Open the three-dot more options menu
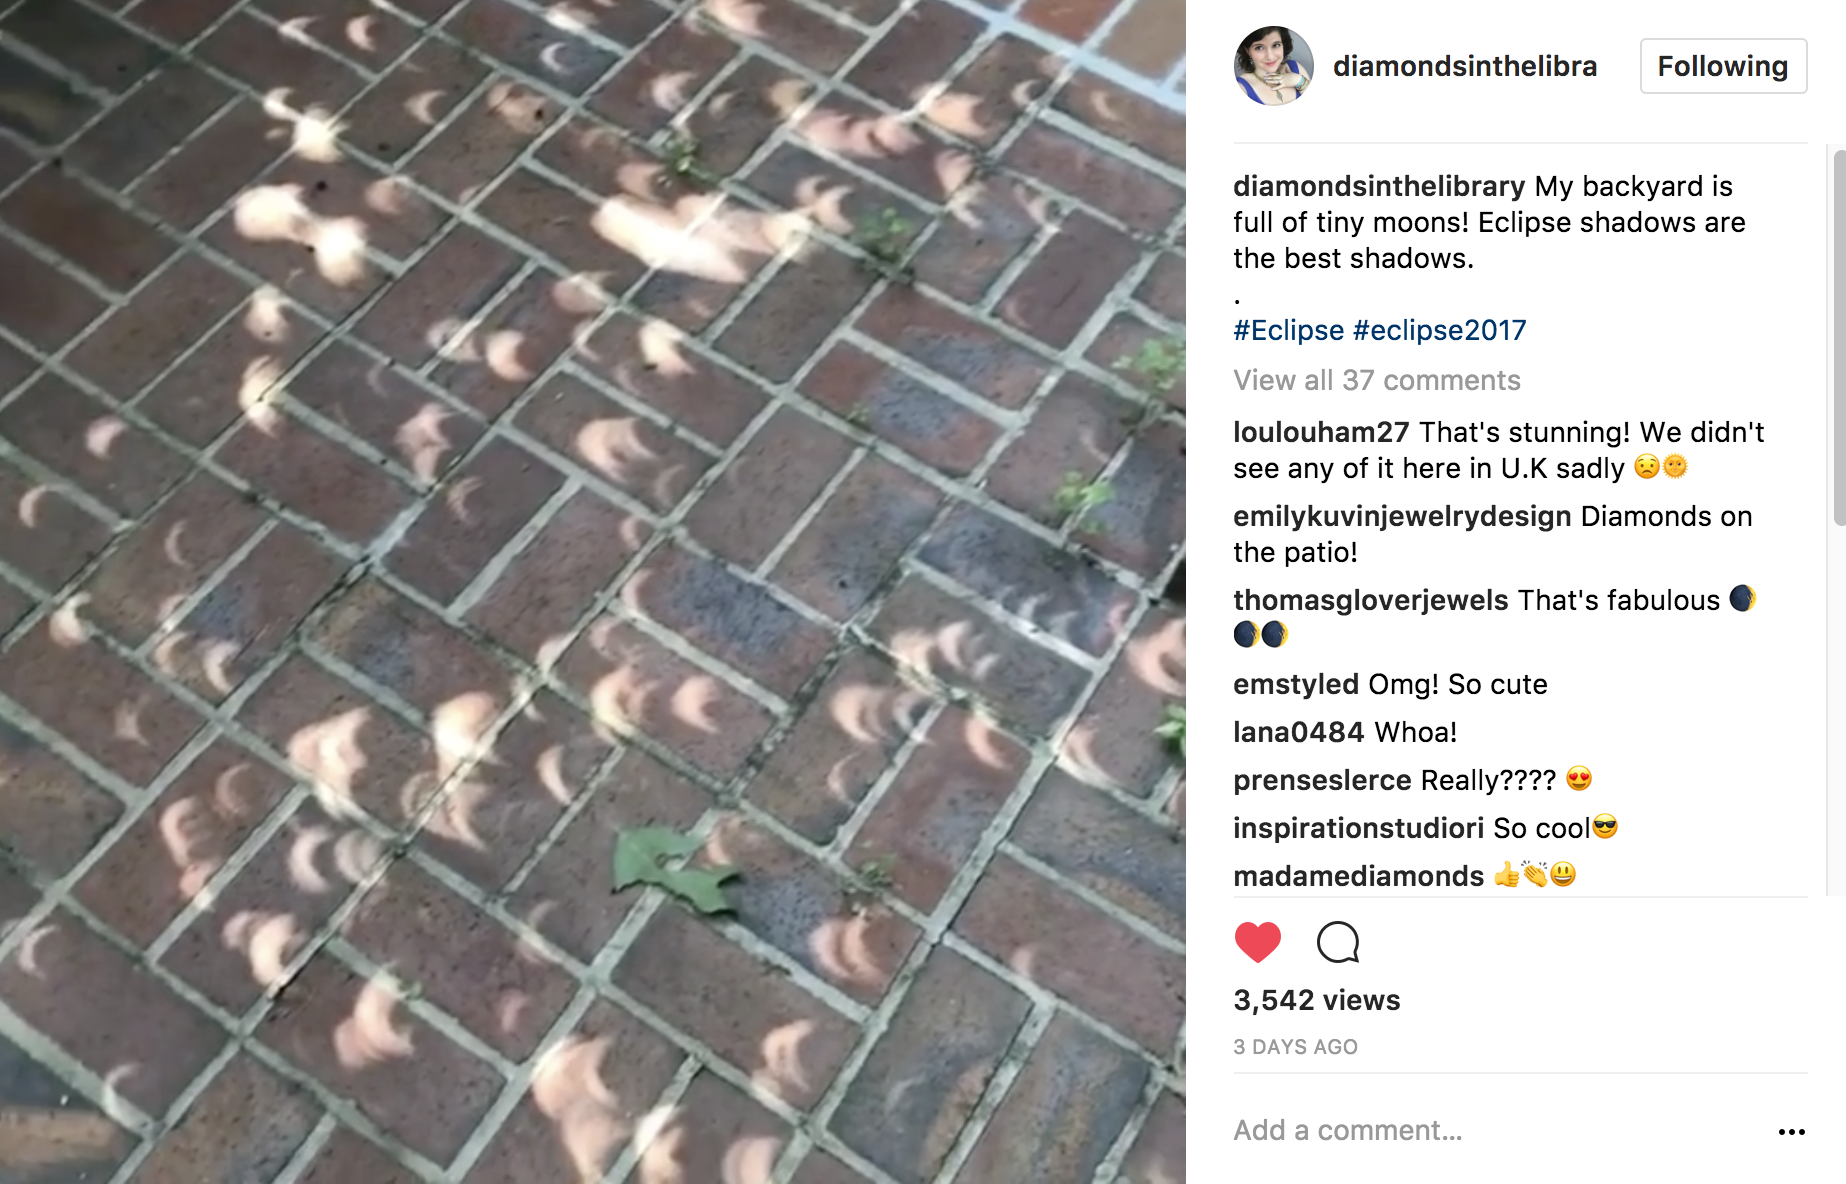 (1791, 1131)
